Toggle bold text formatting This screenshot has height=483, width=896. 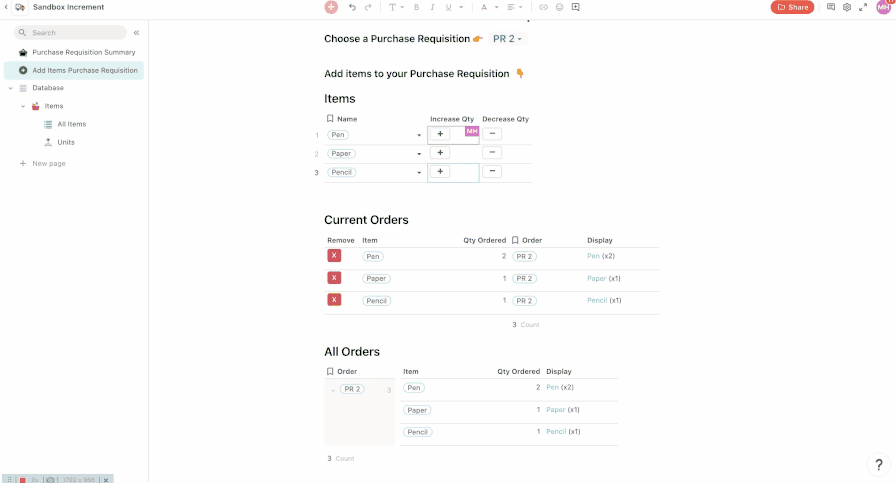pyautogui.click(x=416, y=7)
